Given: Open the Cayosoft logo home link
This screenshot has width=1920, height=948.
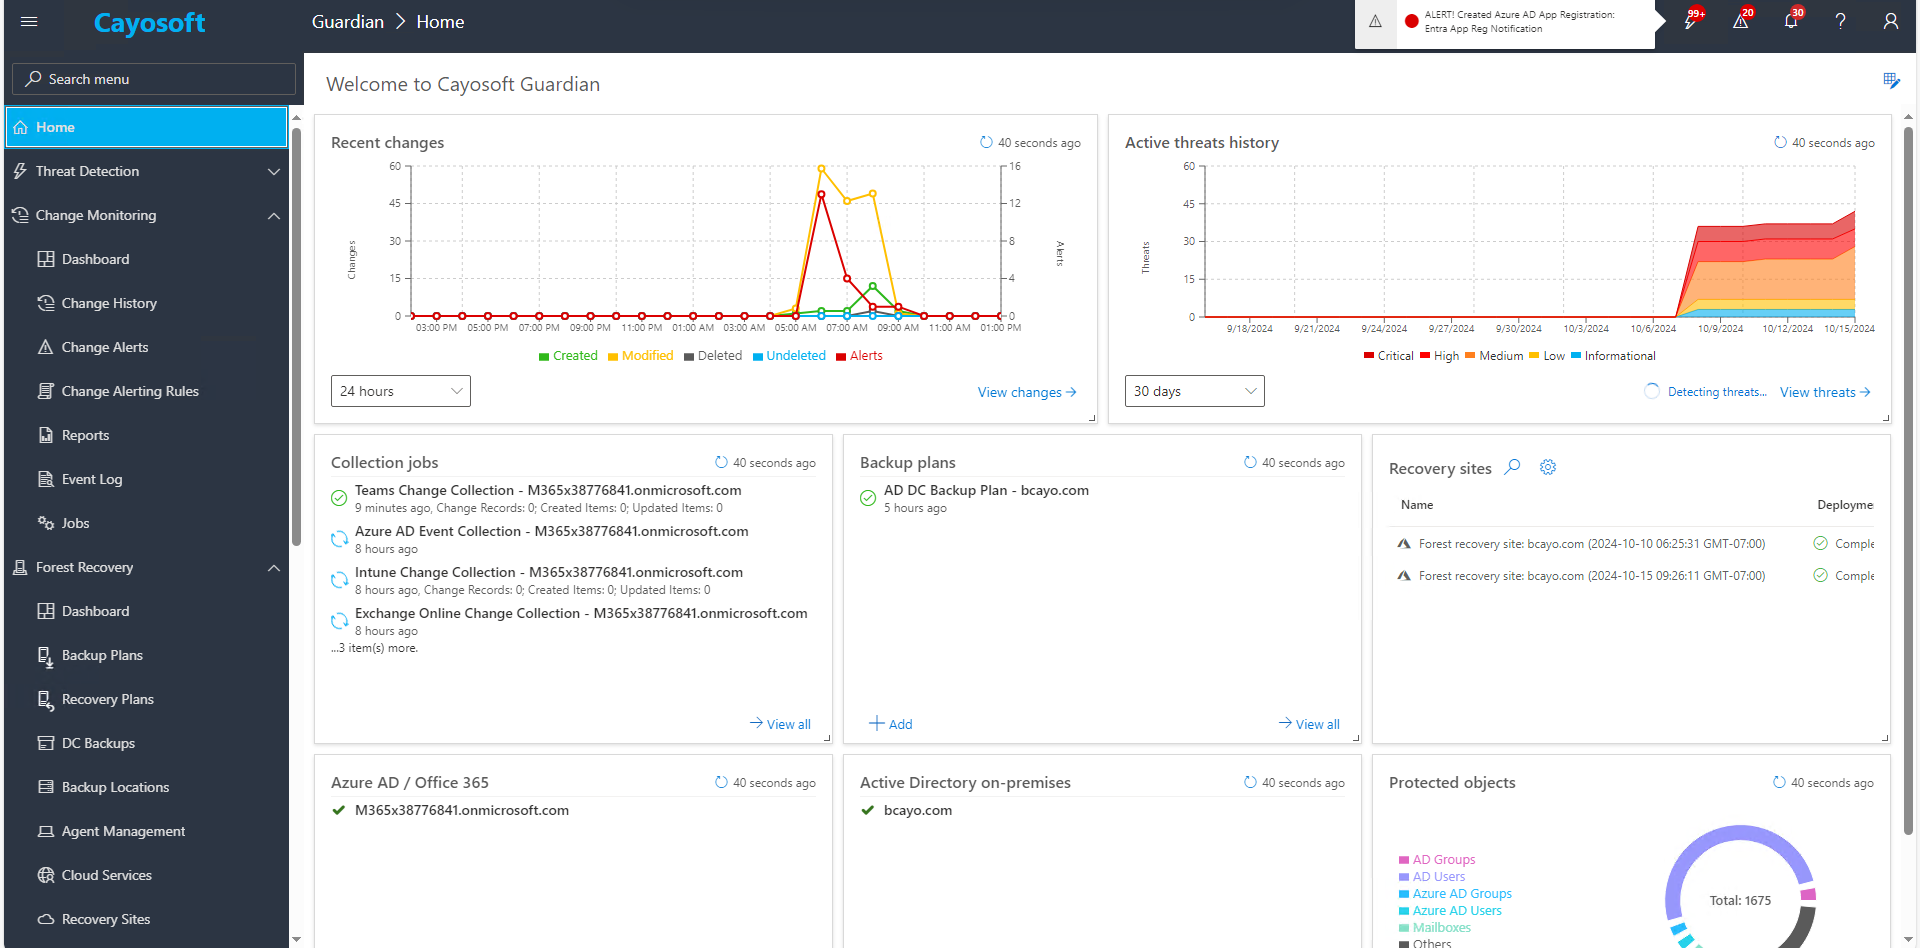Looking at the screenshot, I should click(x=149, y=22).
